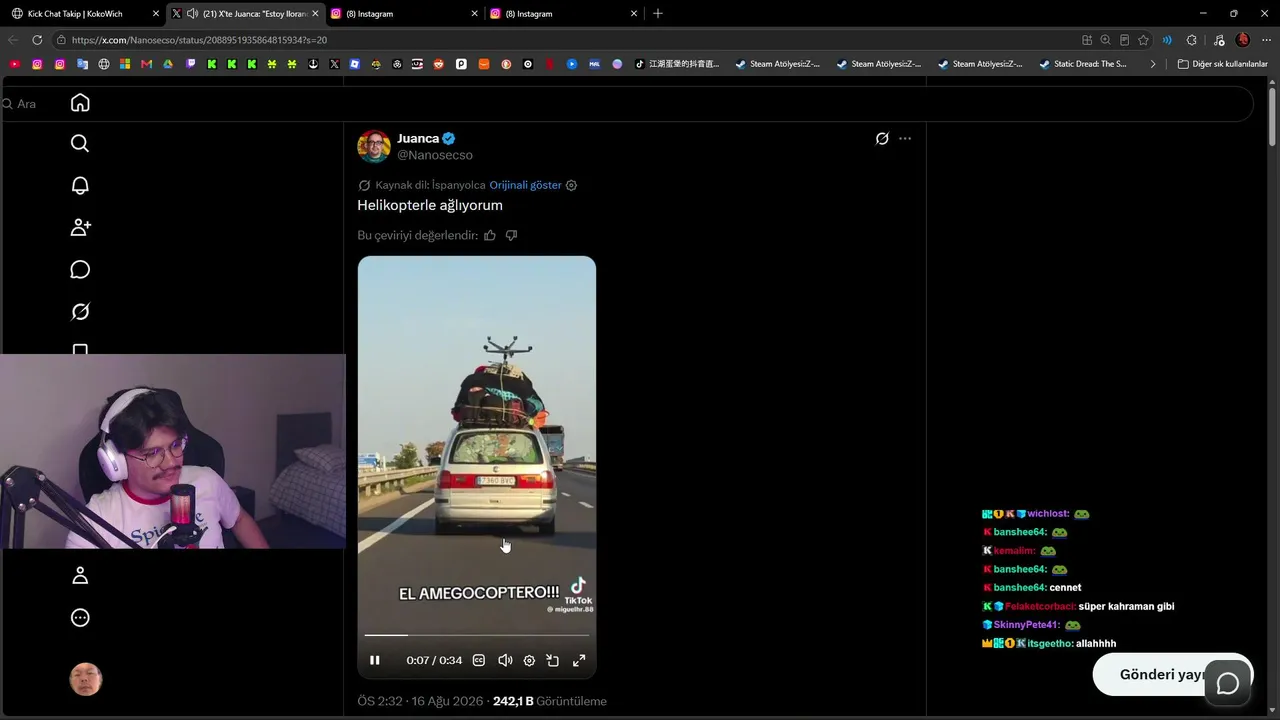
Task: Close the X'te Juanca tab
Action: coord(315,14)
